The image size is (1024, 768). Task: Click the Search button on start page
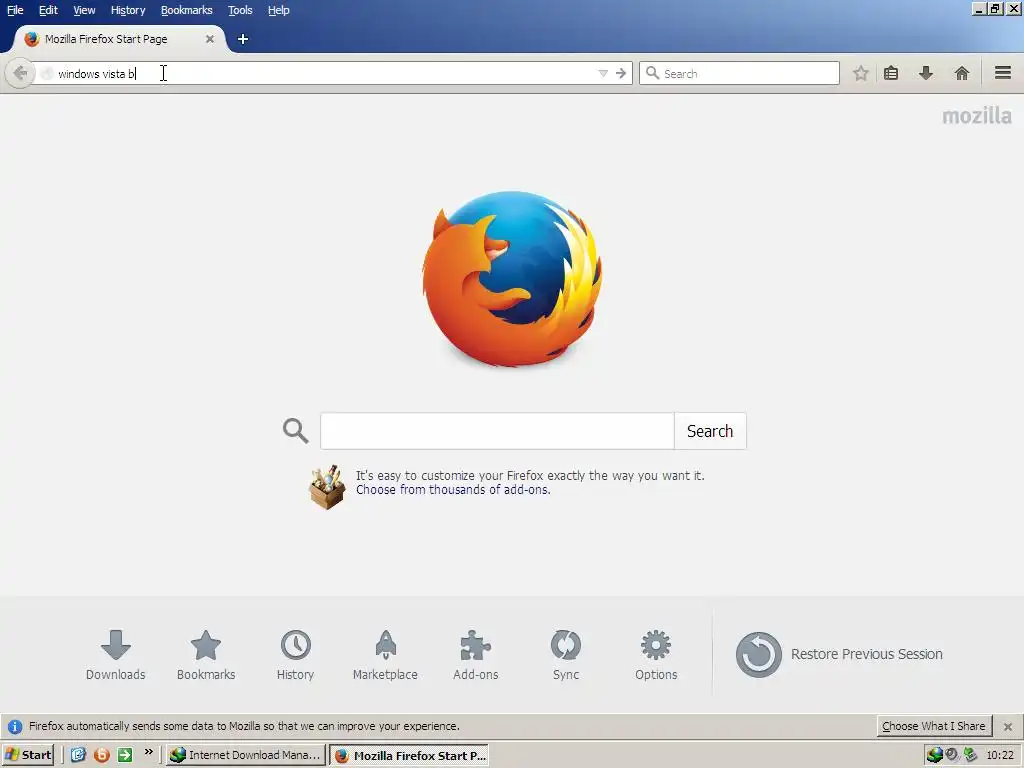[x=710, y=431]
